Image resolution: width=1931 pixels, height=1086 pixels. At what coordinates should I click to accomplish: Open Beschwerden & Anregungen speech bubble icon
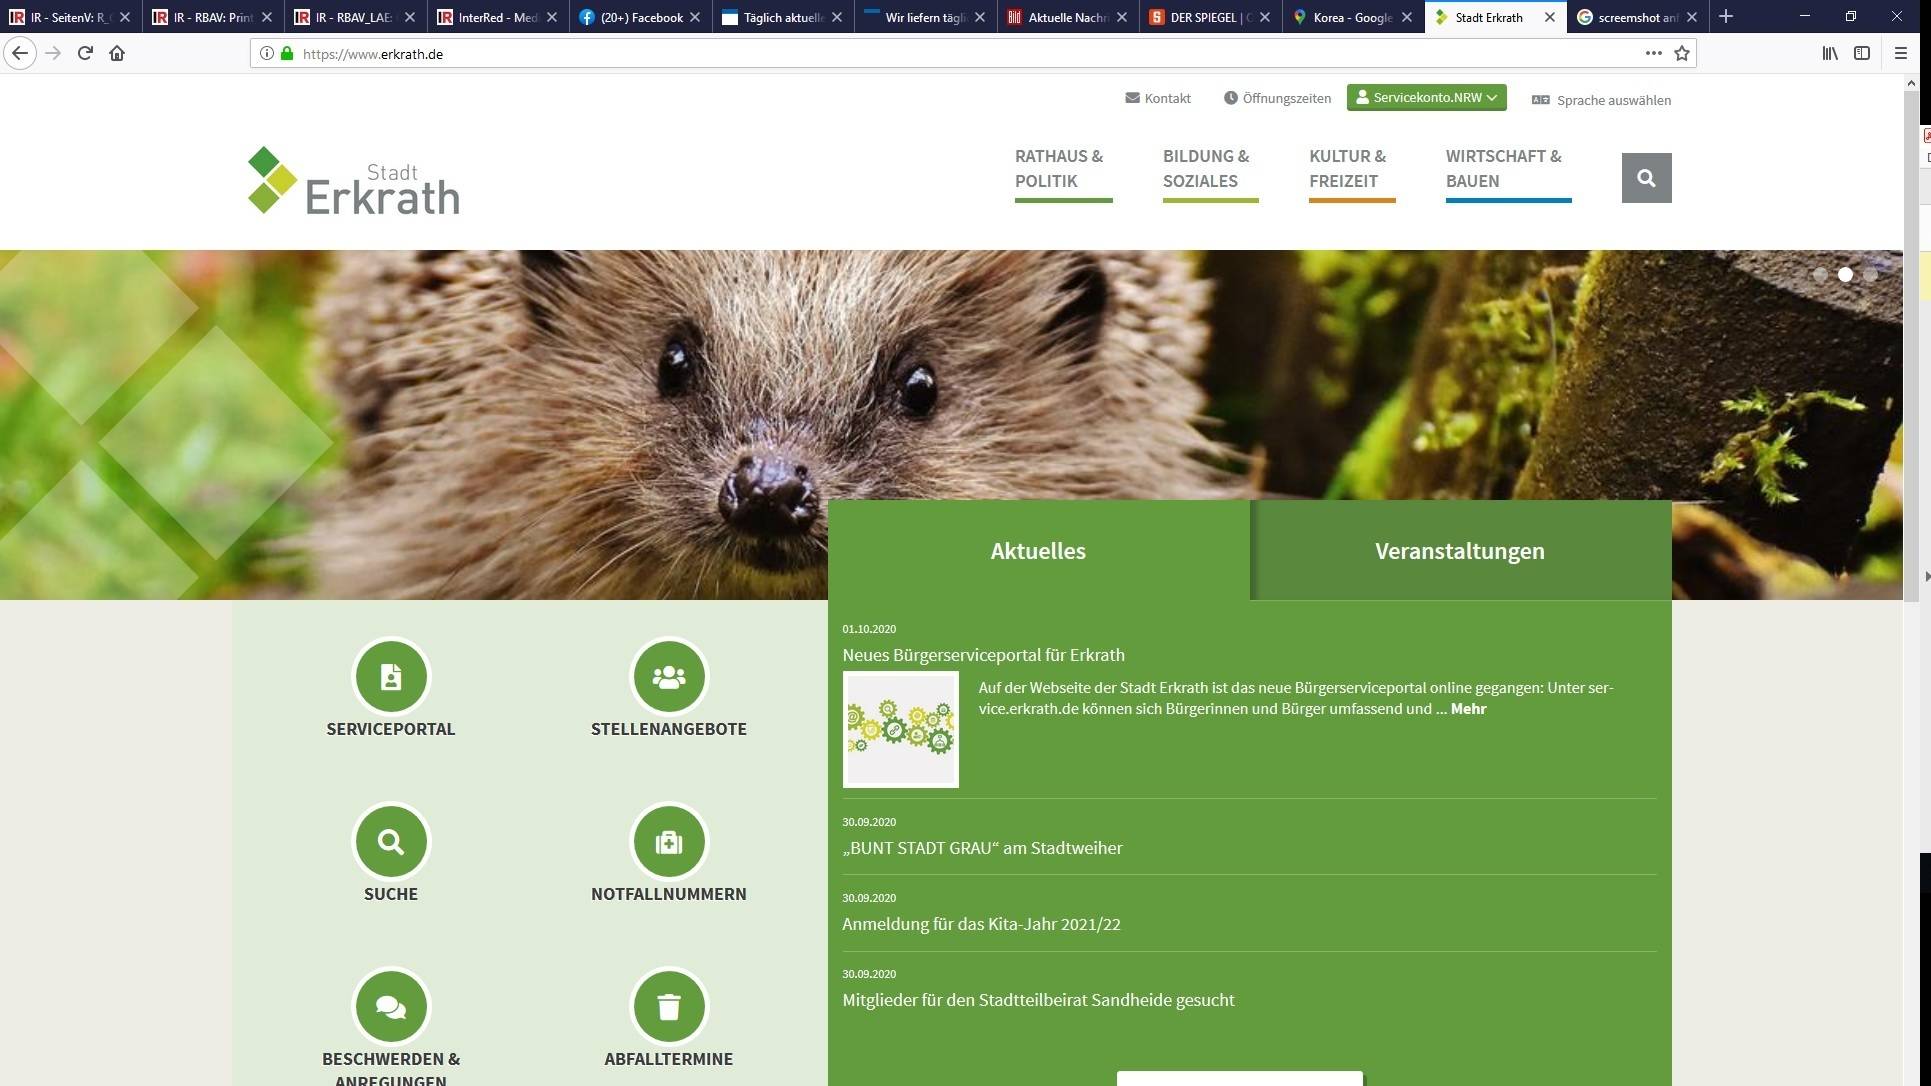tap(391, 1007)
